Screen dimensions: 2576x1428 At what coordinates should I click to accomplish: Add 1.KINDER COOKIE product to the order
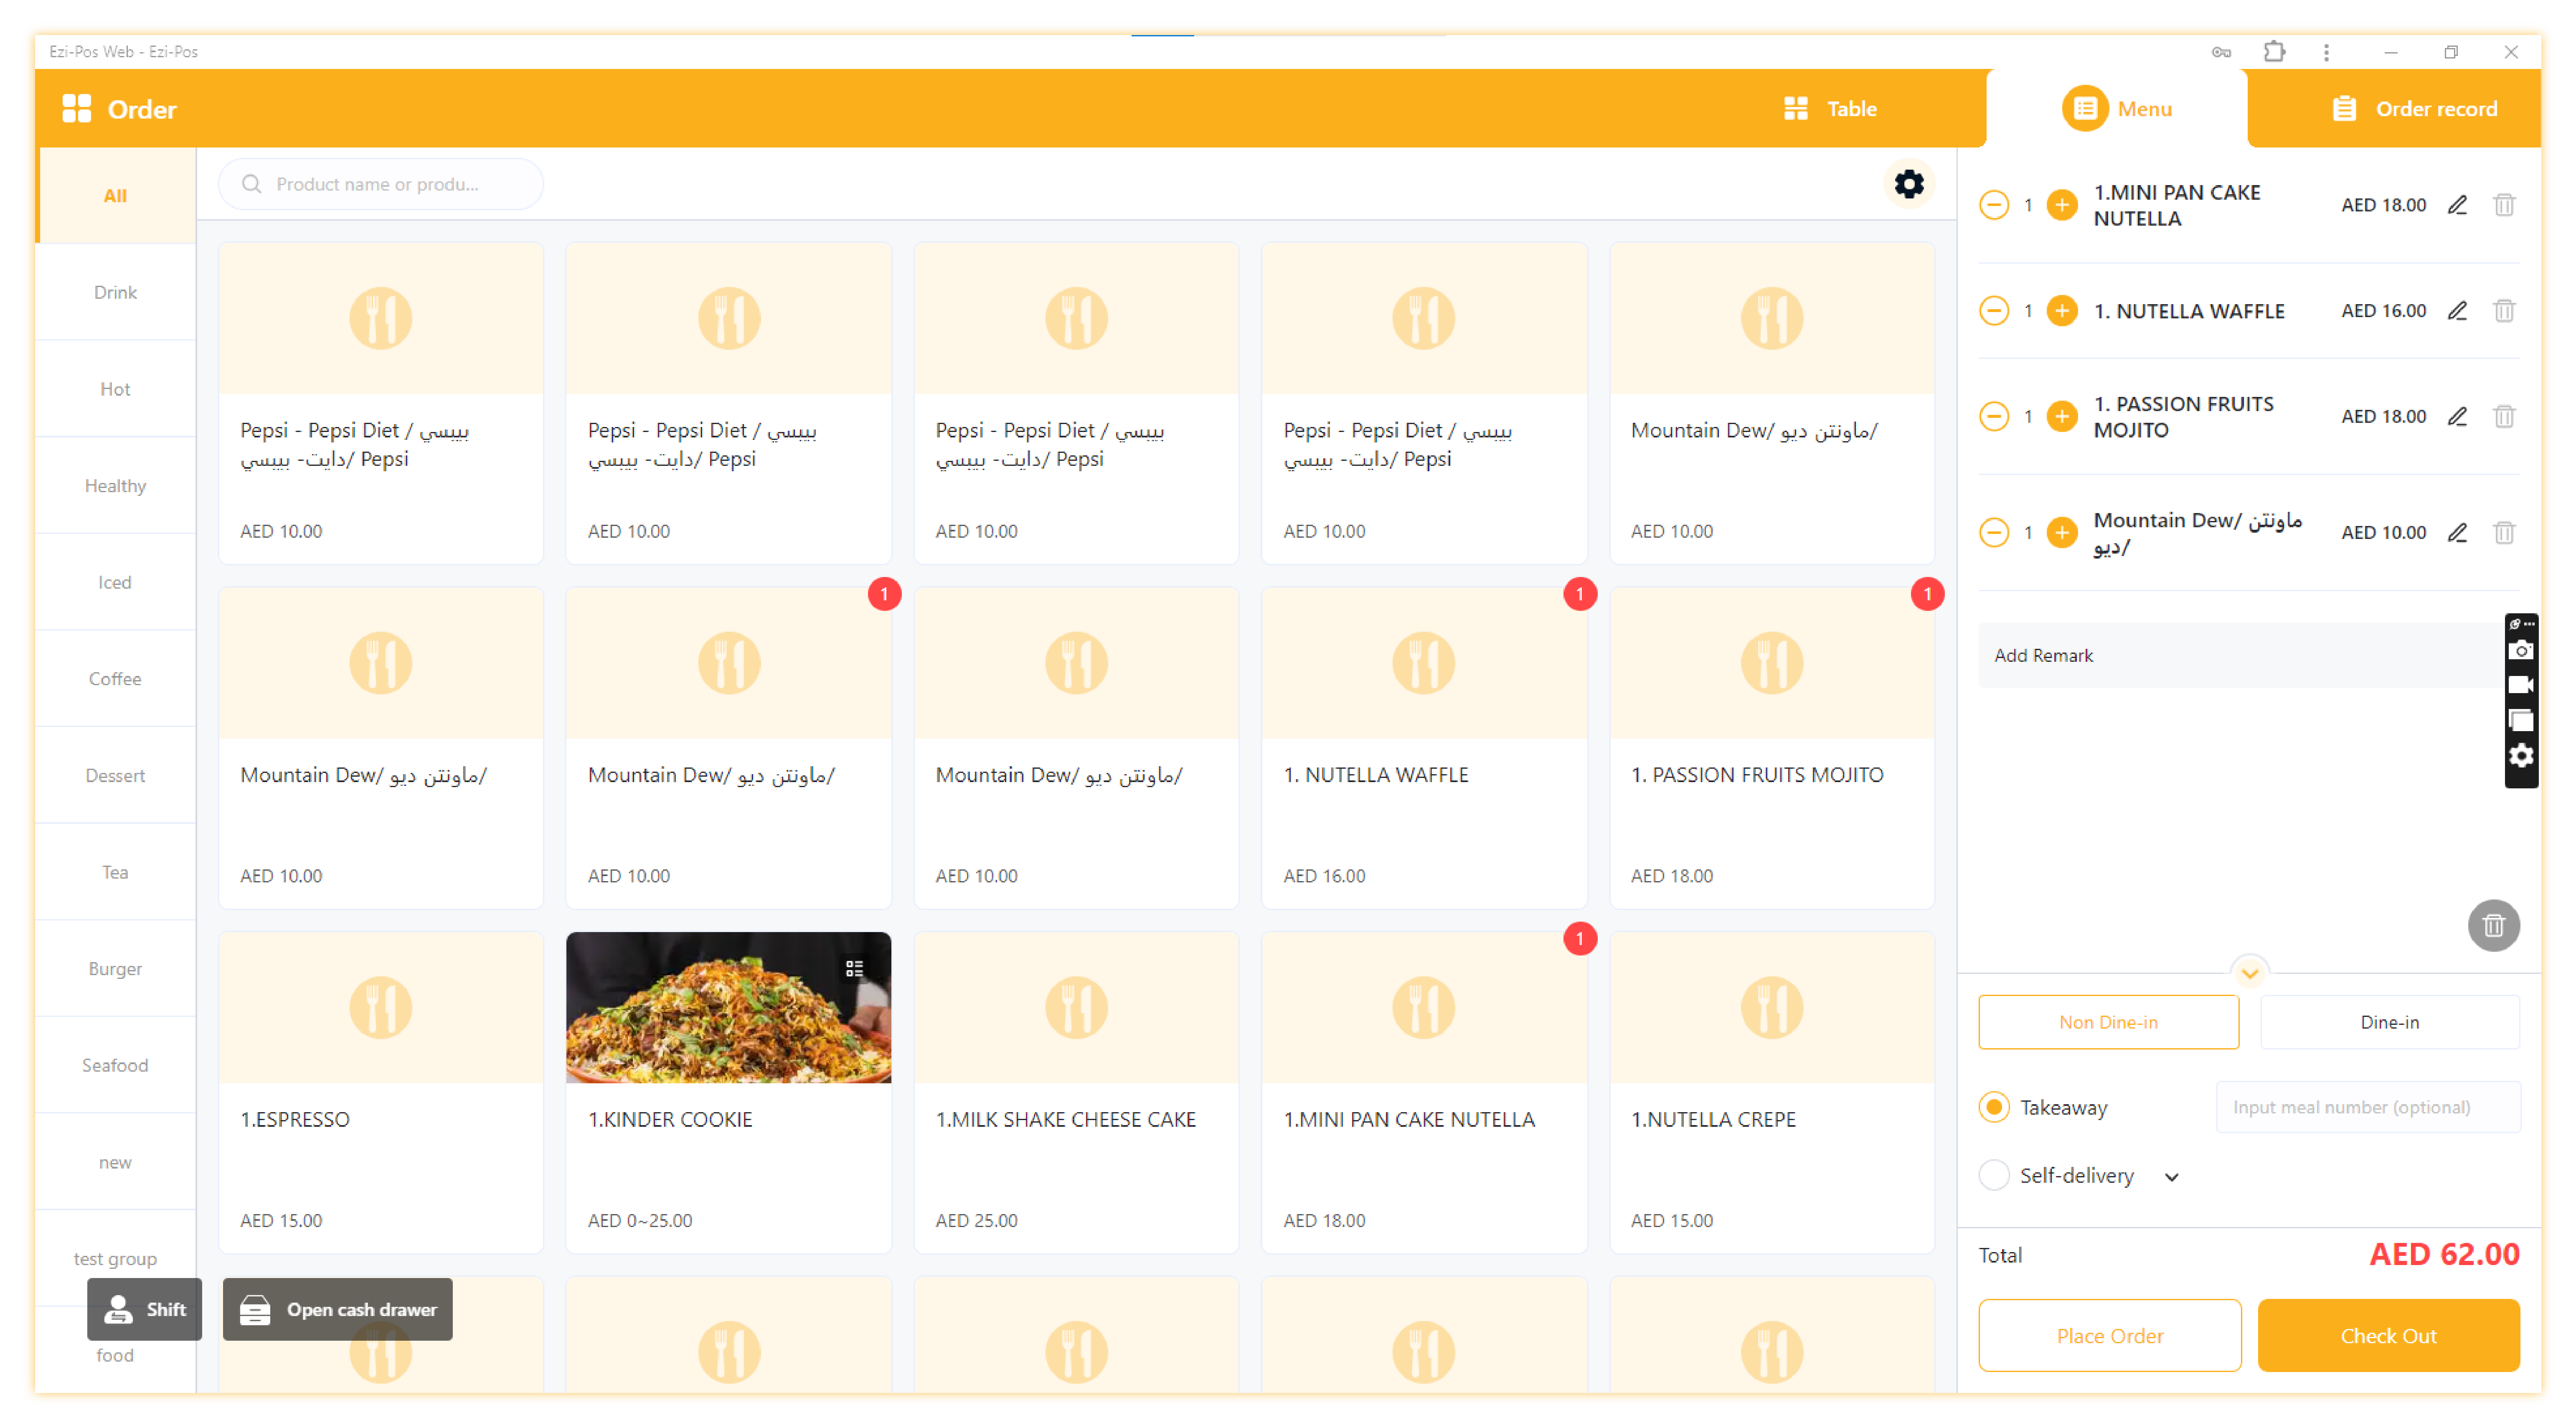pos(728,1092)
